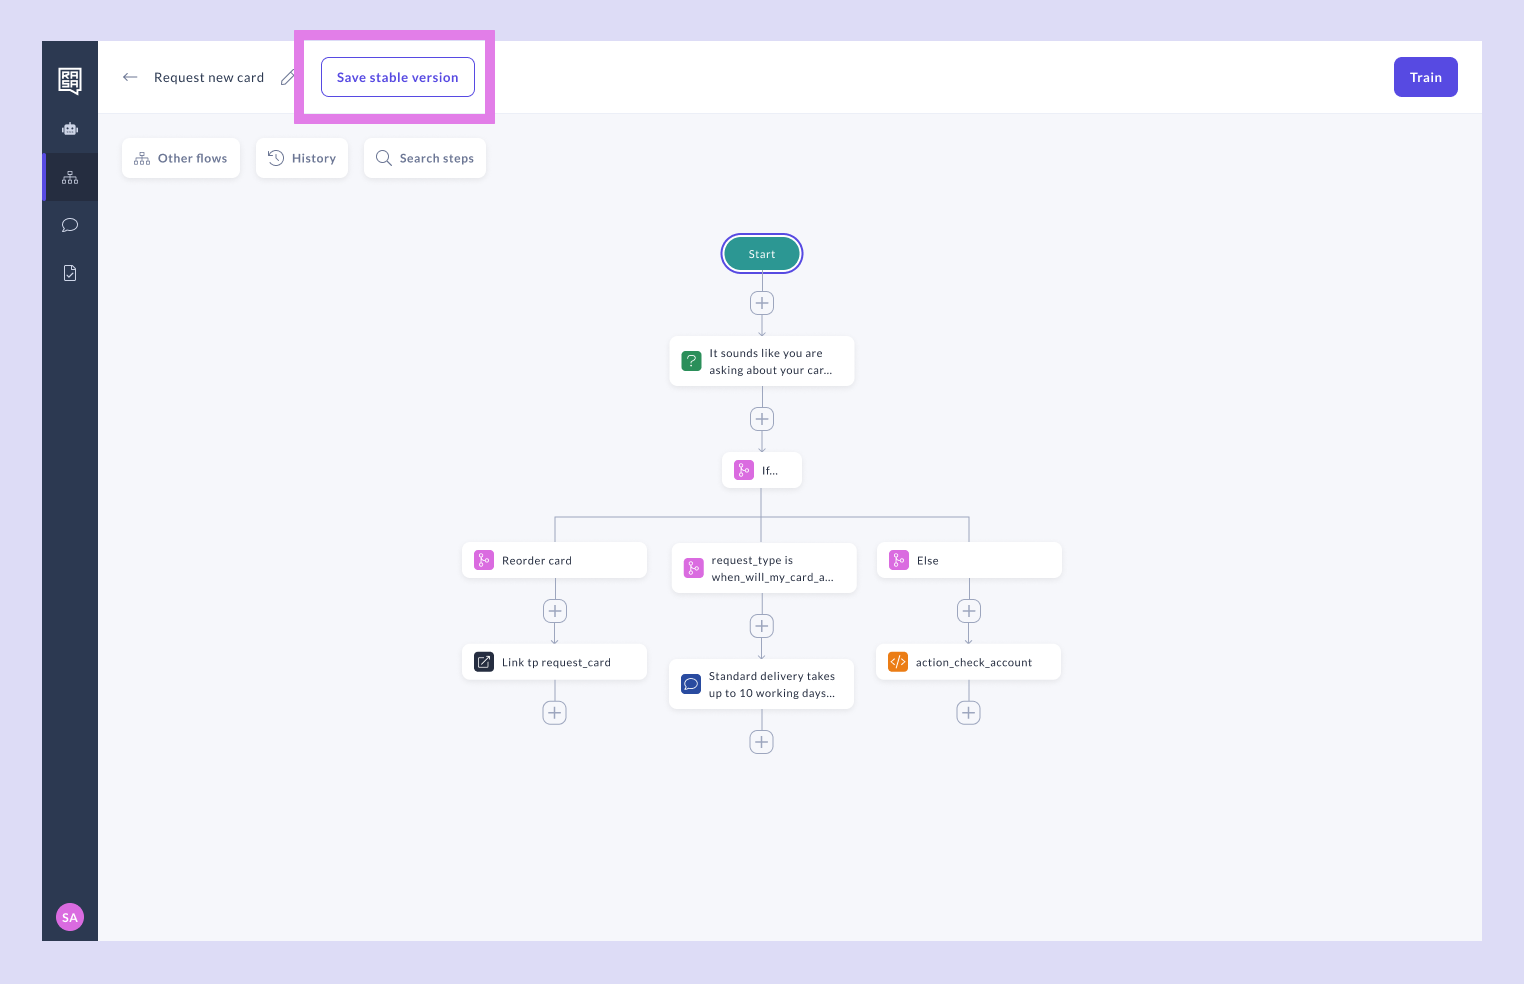Click the Save stable version button
The image size is (1524, 984).
[397, 77]
